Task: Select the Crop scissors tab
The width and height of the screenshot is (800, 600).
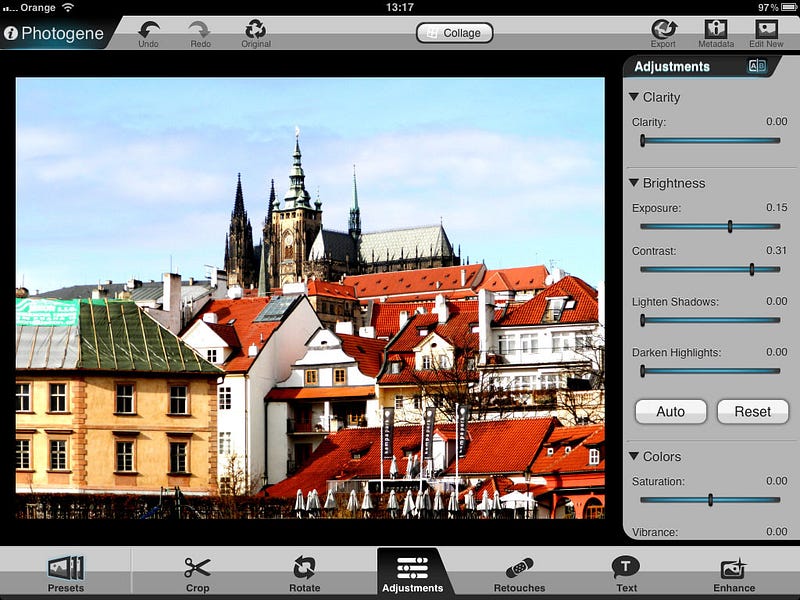Action: 197,573
